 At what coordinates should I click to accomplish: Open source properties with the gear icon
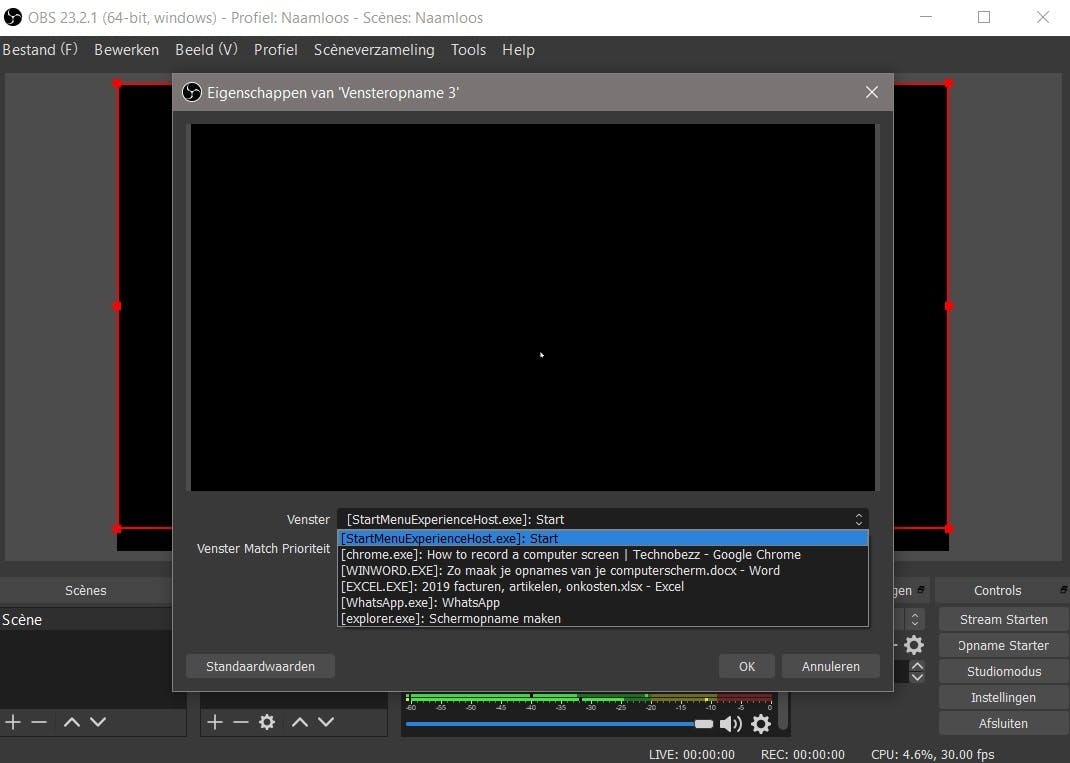[267, 722]
